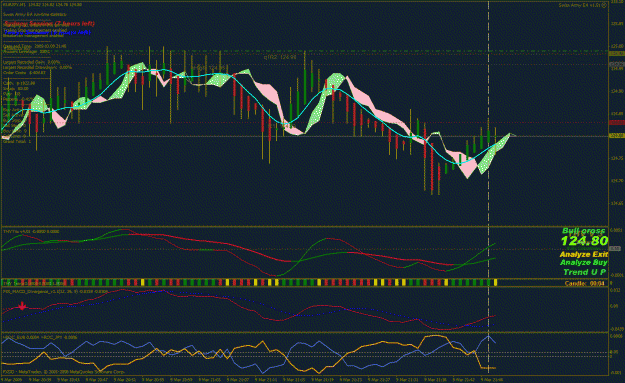Click the HROC indicator title in bottom panel

click(x=40, y=337)
